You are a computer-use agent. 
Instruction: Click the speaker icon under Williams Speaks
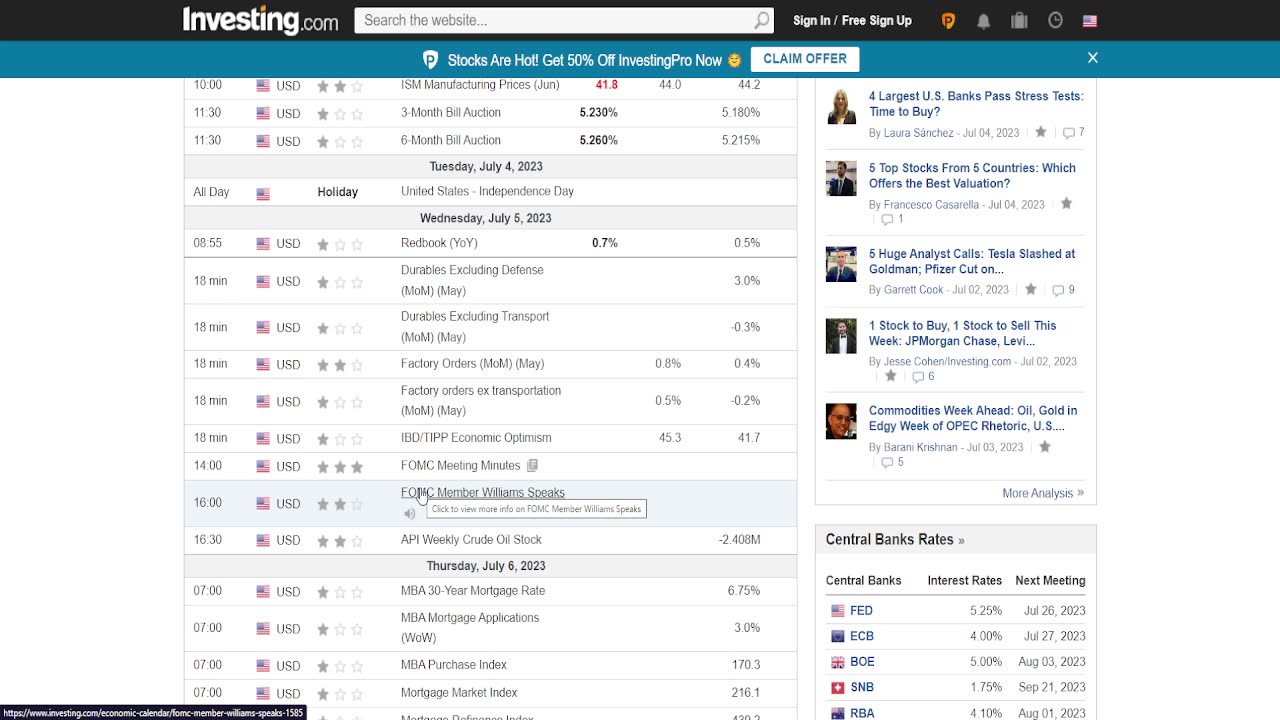409,514
